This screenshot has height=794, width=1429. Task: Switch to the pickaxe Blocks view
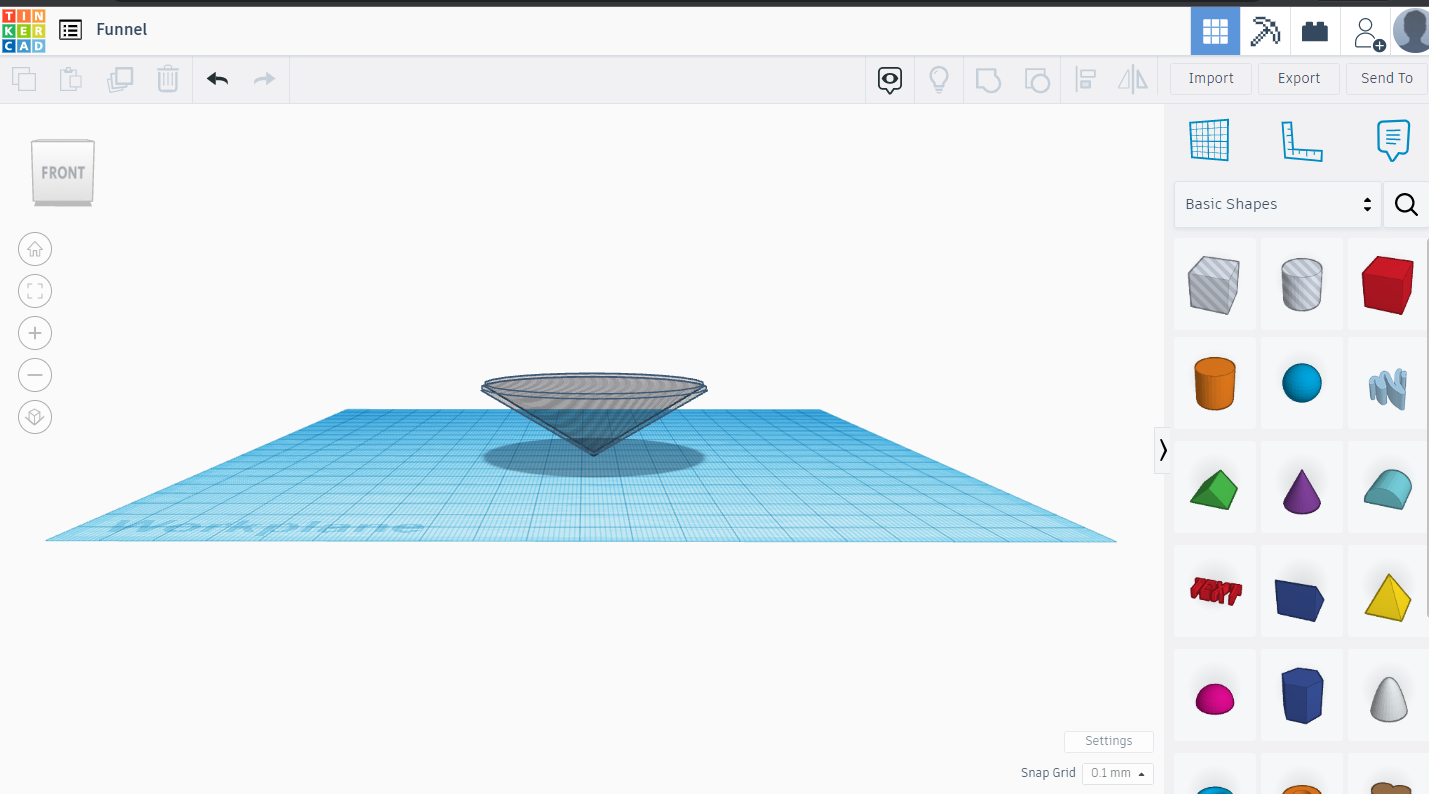click(x=1265, y=31)
